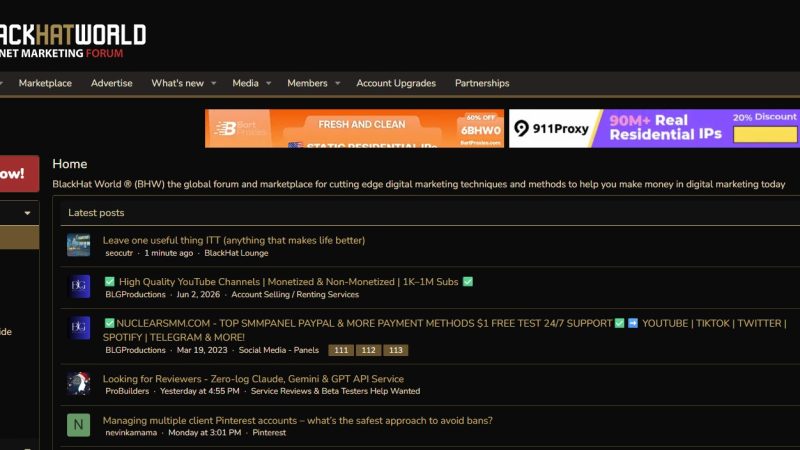Jump to page 111 of the NUCLEARSMM thread
Screen dimensions: 800x450
click(341, 350)
